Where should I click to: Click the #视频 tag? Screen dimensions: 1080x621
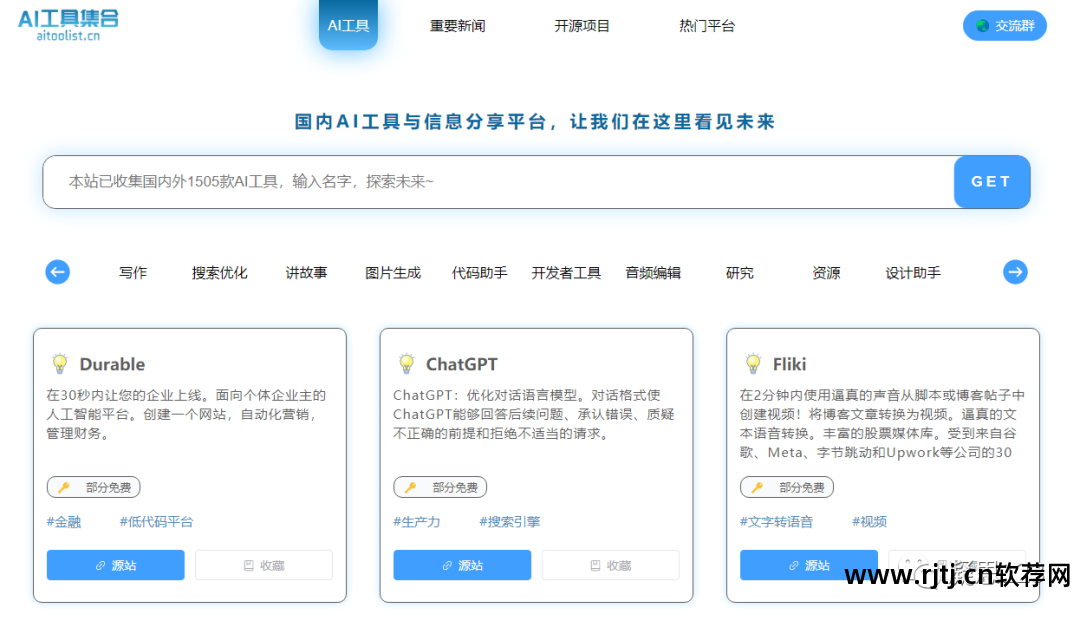pyautogui.click(x=869, y=522)
